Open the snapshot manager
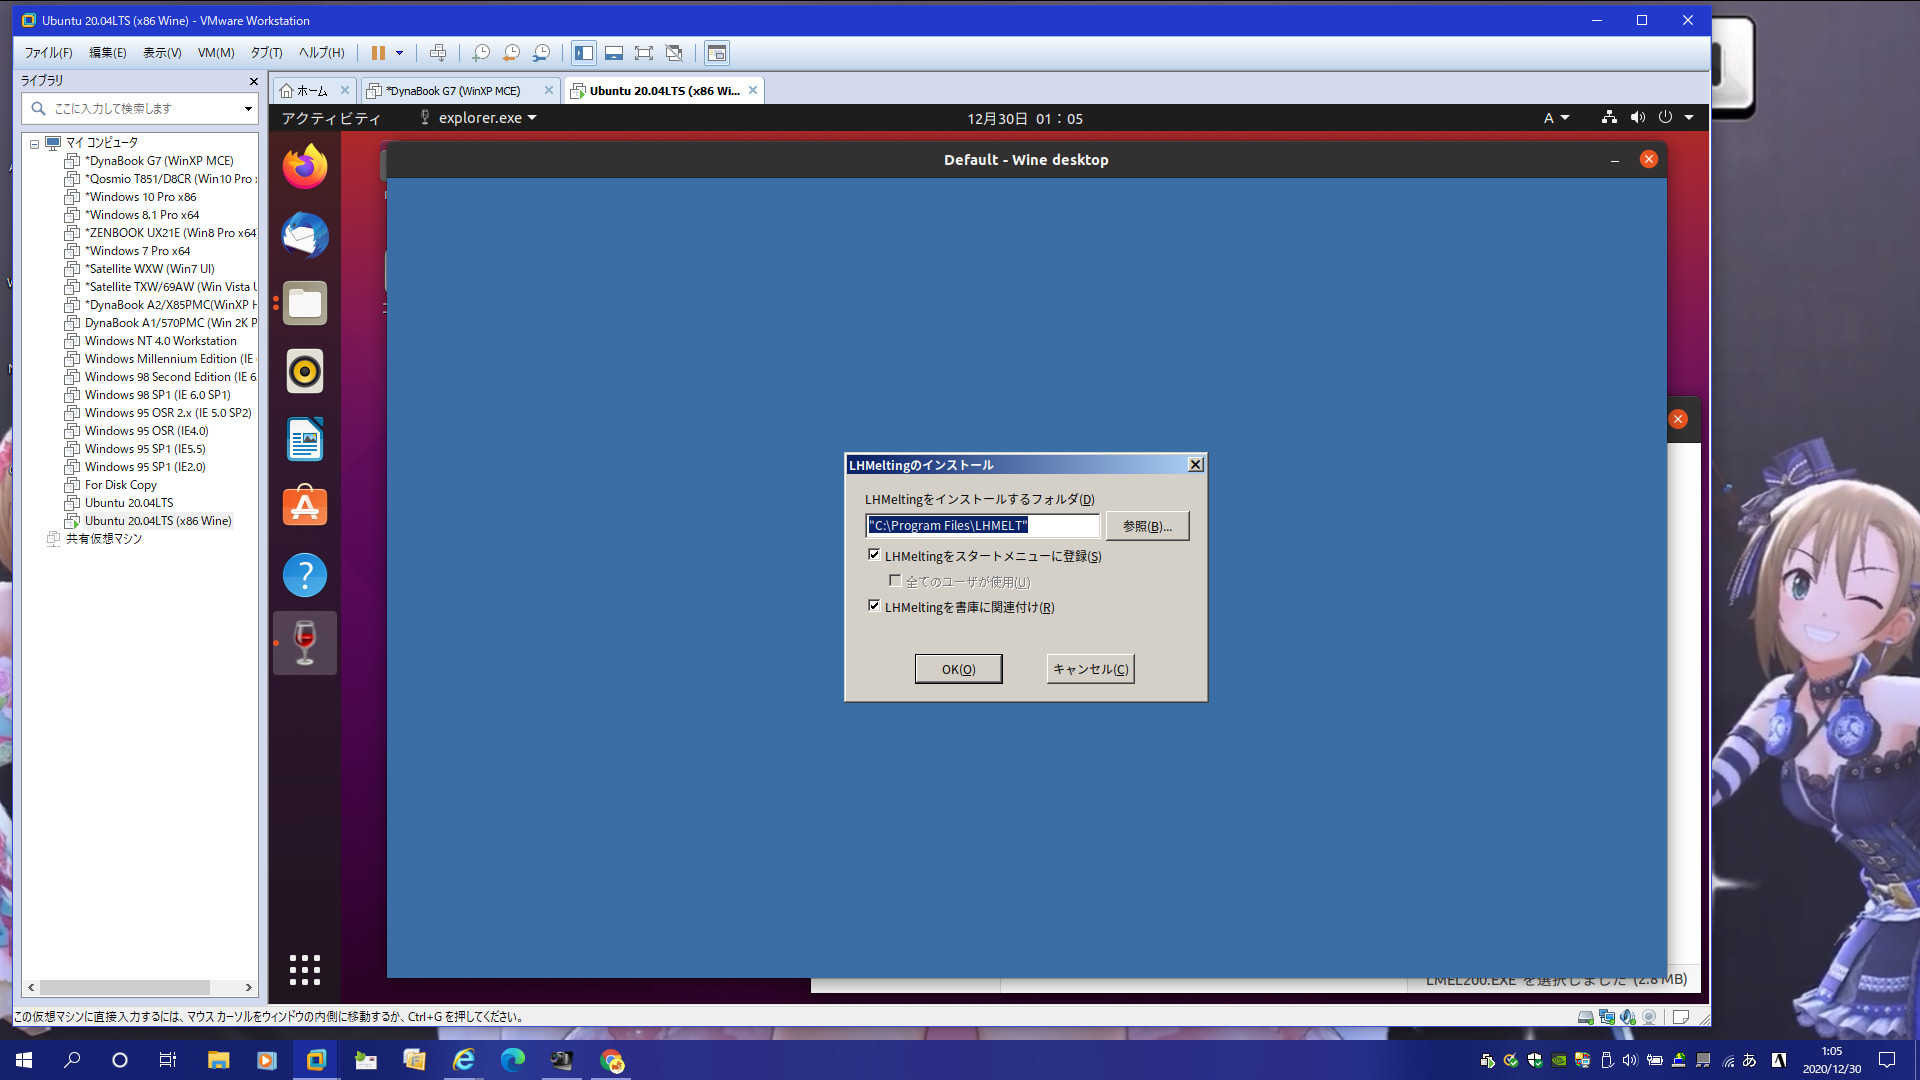Screen dimensions: 1920x1080 [x=541, y=53]
